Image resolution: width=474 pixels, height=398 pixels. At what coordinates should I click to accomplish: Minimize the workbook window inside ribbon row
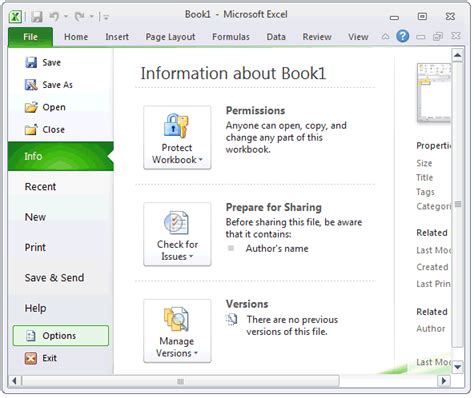[x=421, y=37]
